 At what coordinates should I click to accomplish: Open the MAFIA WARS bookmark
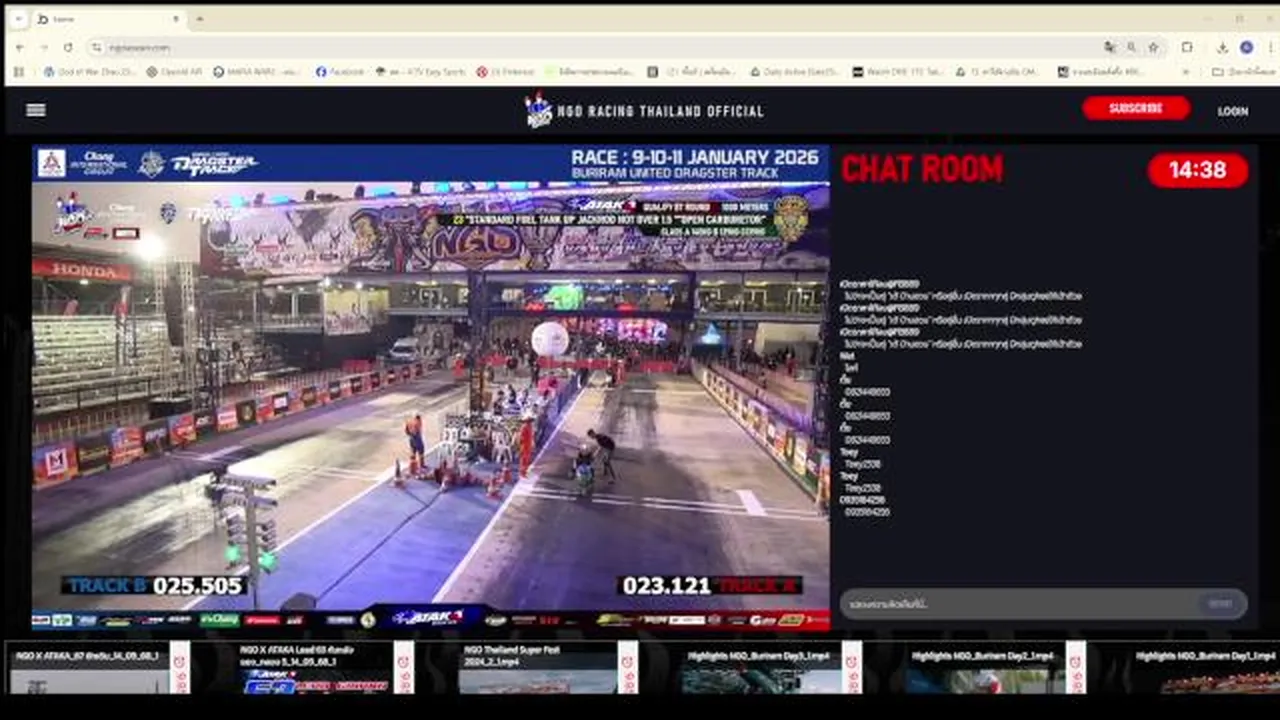(257, 72)
